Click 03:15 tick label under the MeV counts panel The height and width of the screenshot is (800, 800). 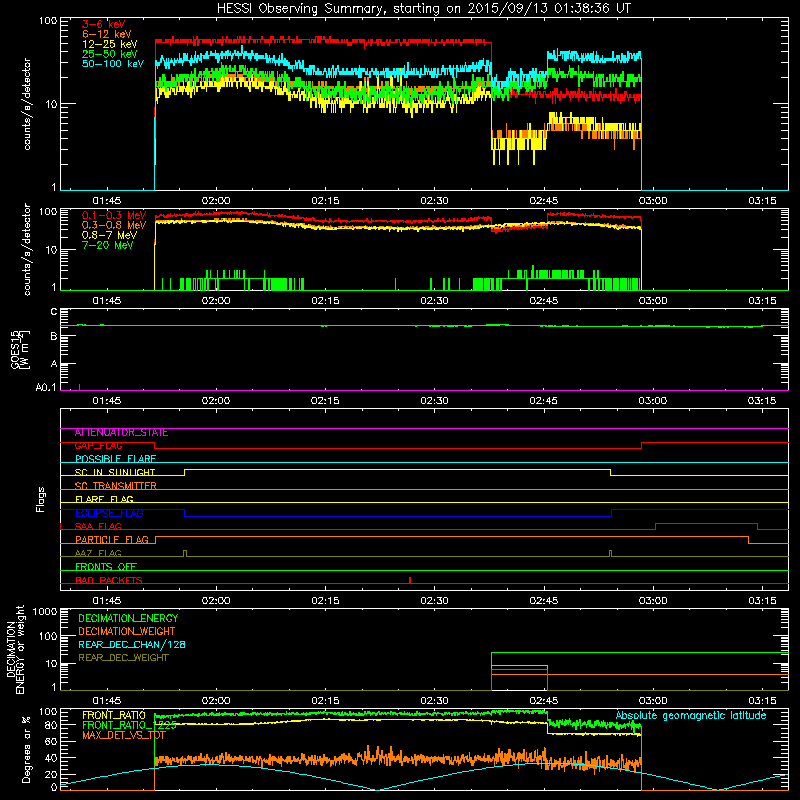point(762,301)
